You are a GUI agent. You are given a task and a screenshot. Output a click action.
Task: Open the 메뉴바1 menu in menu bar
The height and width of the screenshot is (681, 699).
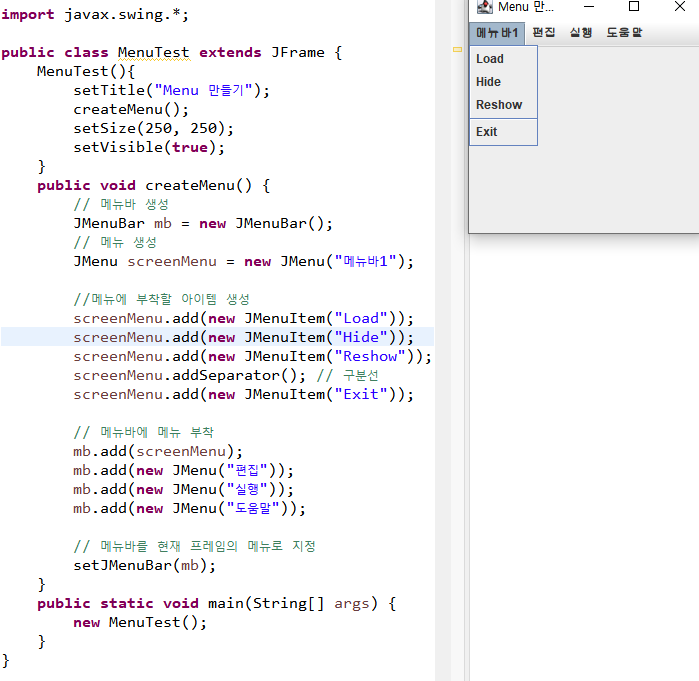pyautogui.click(x=497, y=33)
